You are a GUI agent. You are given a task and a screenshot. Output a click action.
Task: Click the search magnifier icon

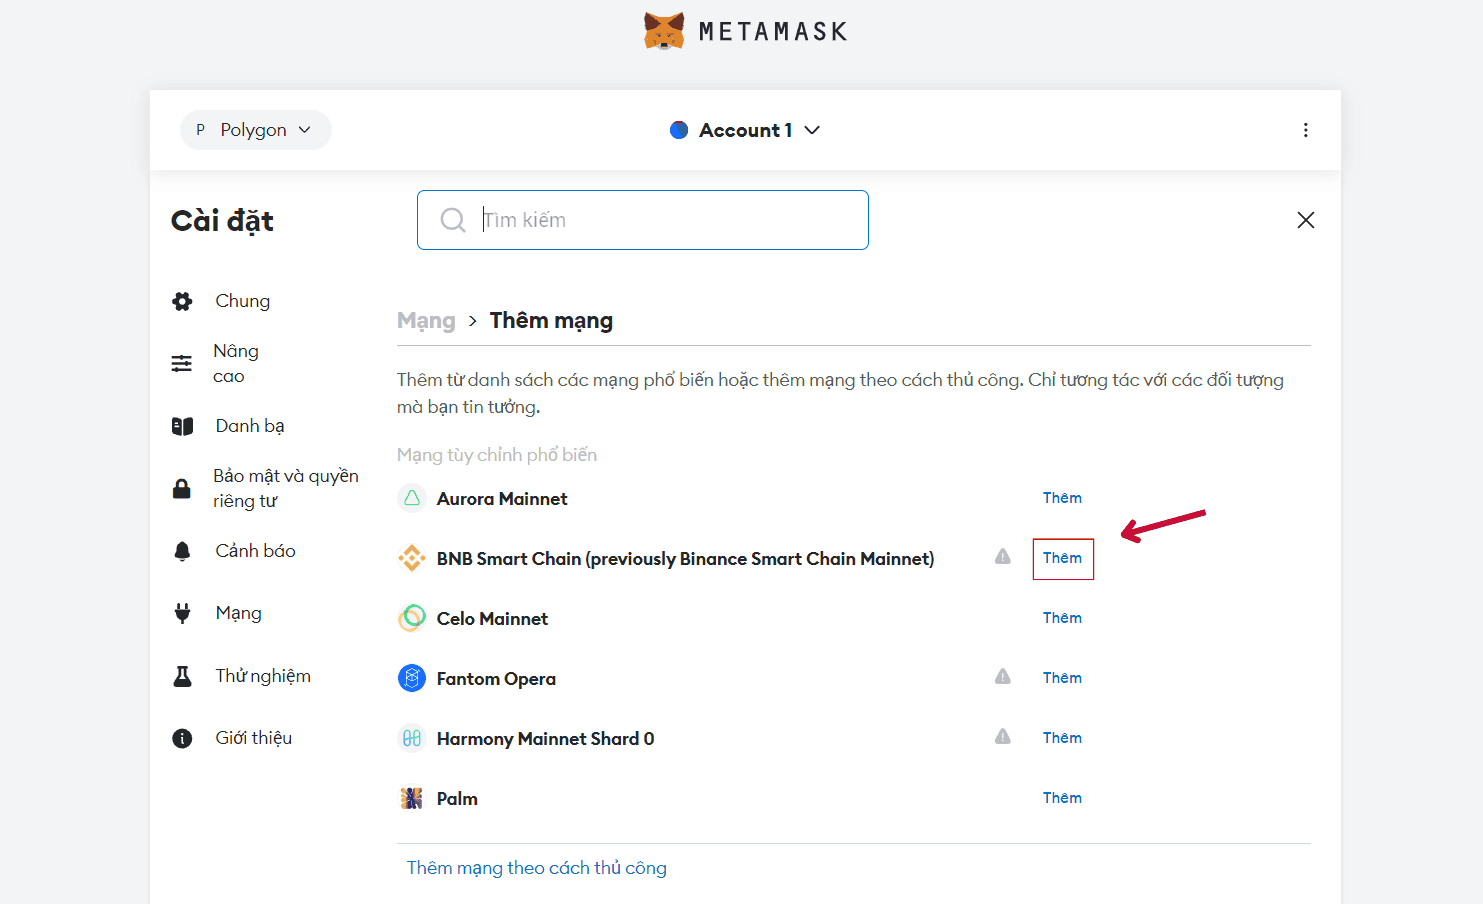(x=453, y=220)
